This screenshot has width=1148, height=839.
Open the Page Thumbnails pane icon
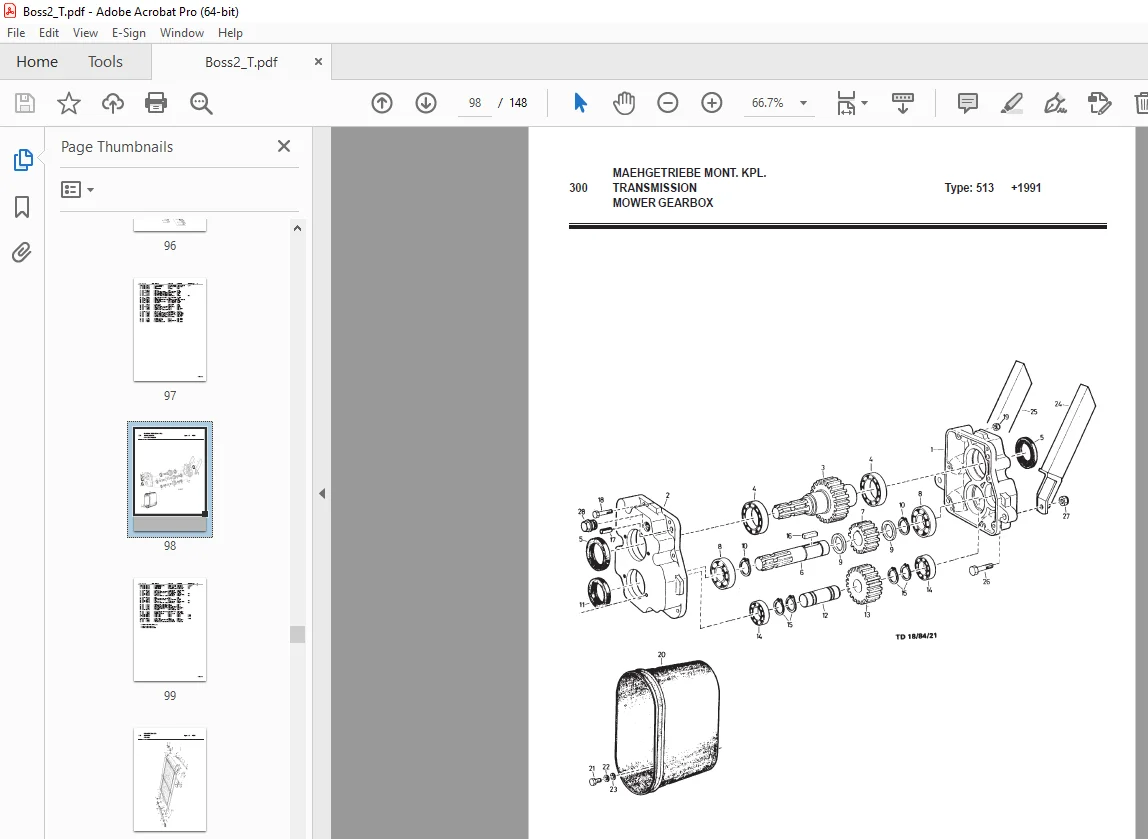click(23, 160)
